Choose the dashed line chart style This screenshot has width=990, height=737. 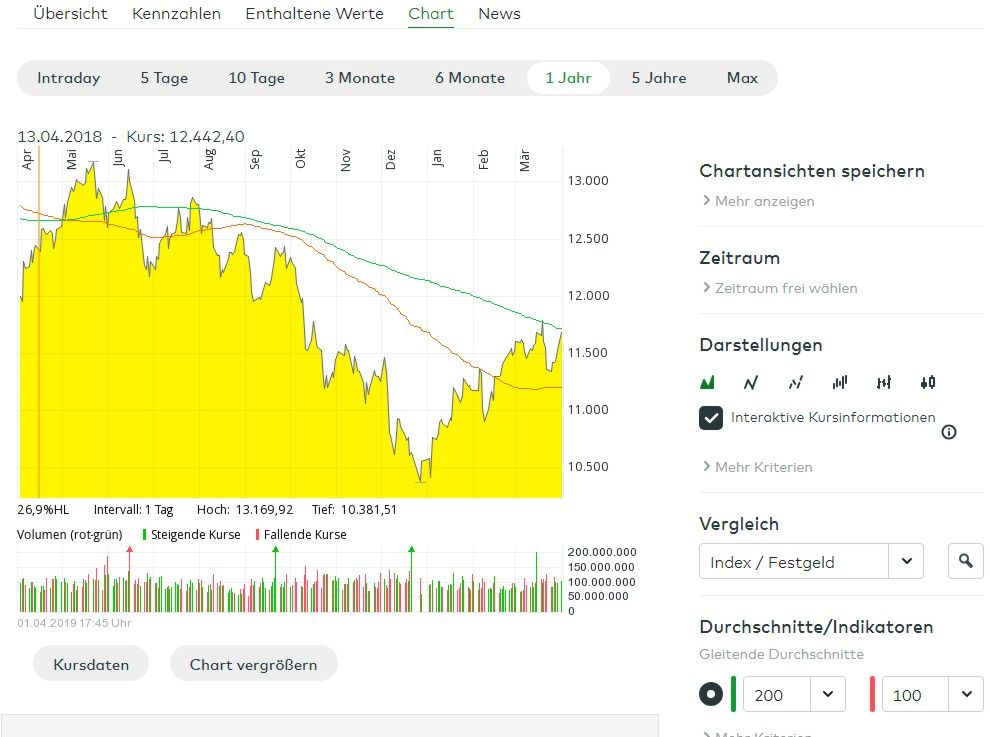pos(796,382)
